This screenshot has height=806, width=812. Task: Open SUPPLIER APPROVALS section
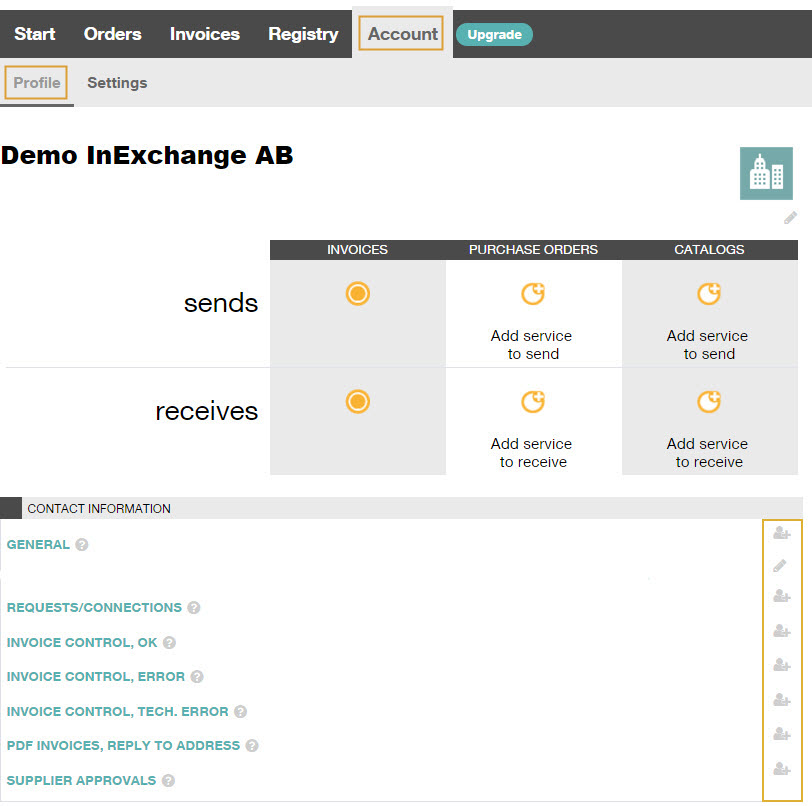[81, 780]
